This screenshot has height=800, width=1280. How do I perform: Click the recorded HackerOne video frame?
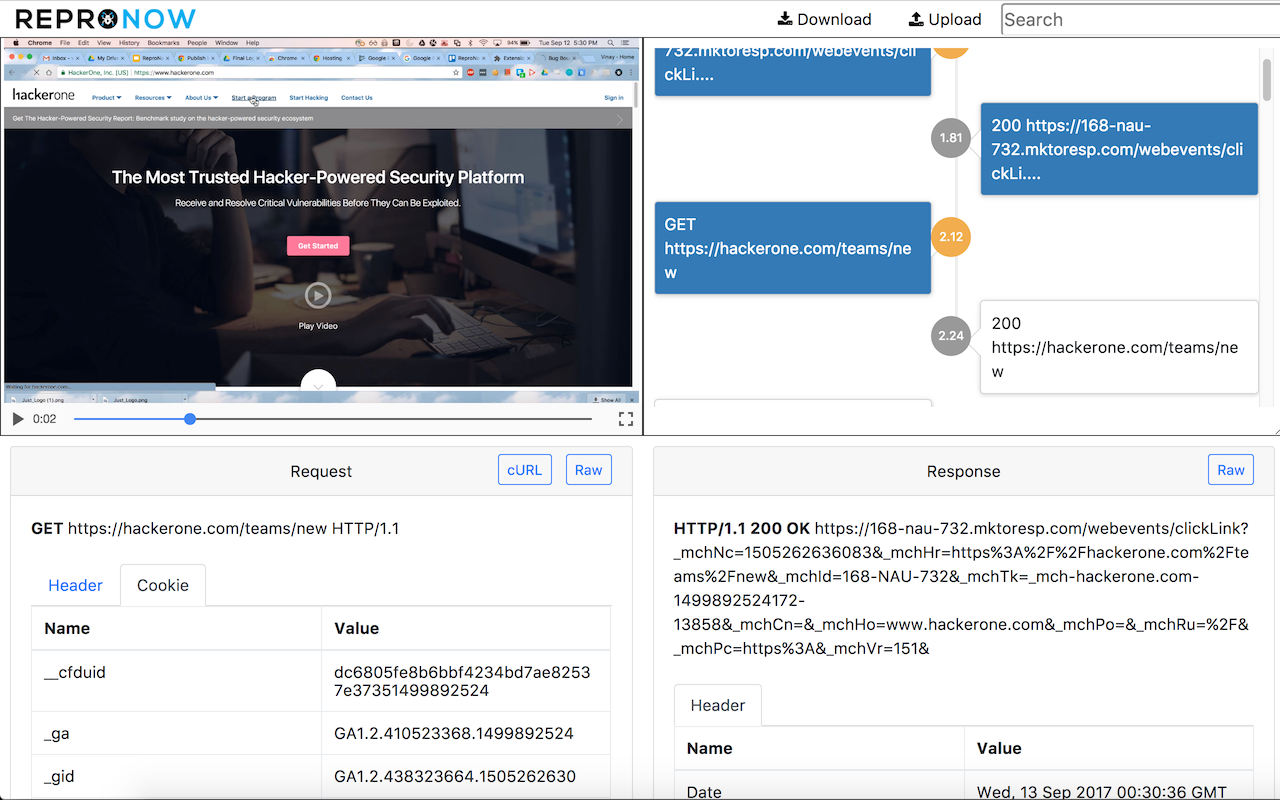(x=320, y=220)
